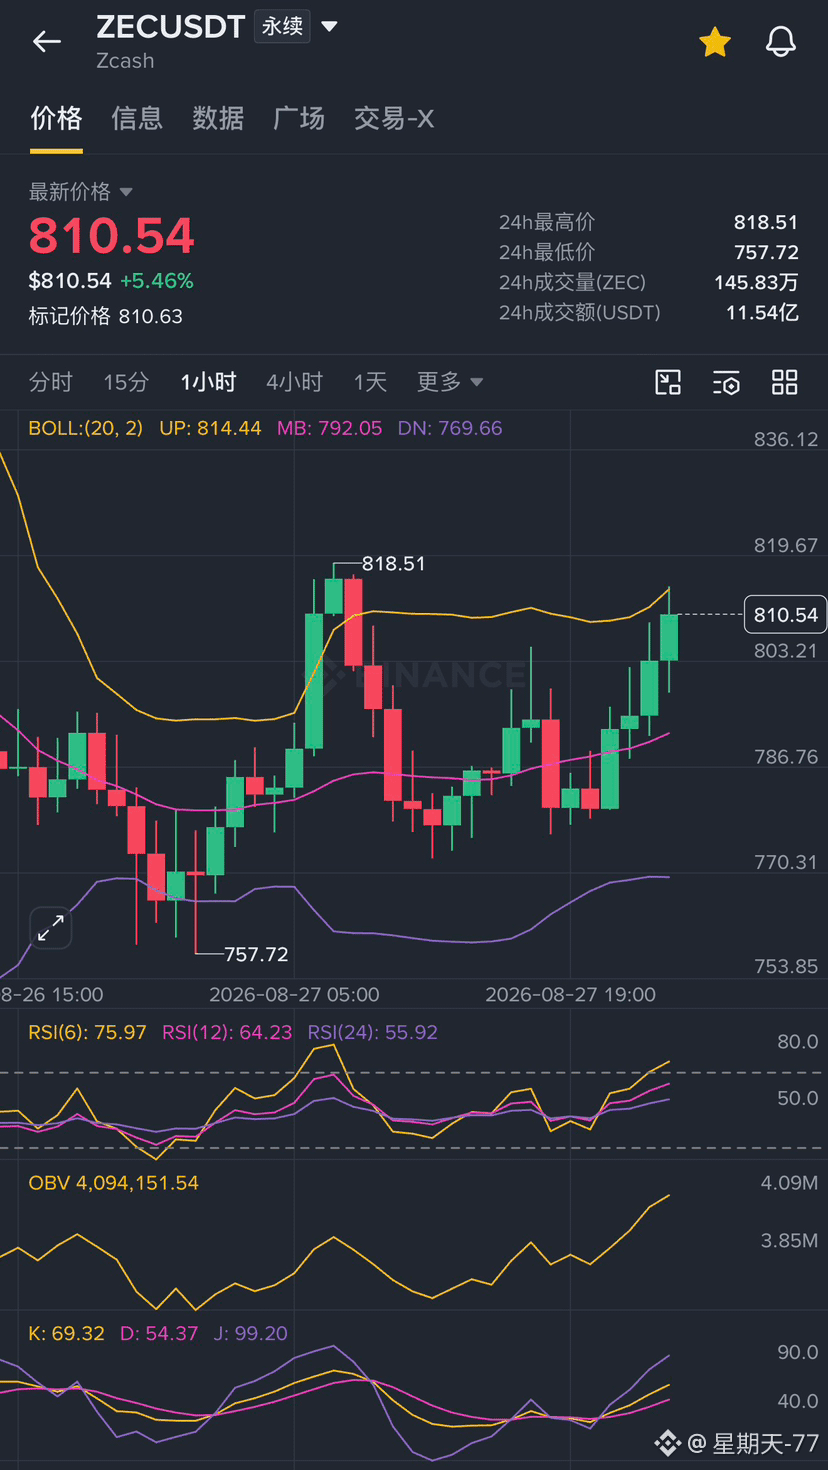Tap the 永续 perpetual contract badge
This screenshot has height=1470, width=828.
(x=282, y=26)
